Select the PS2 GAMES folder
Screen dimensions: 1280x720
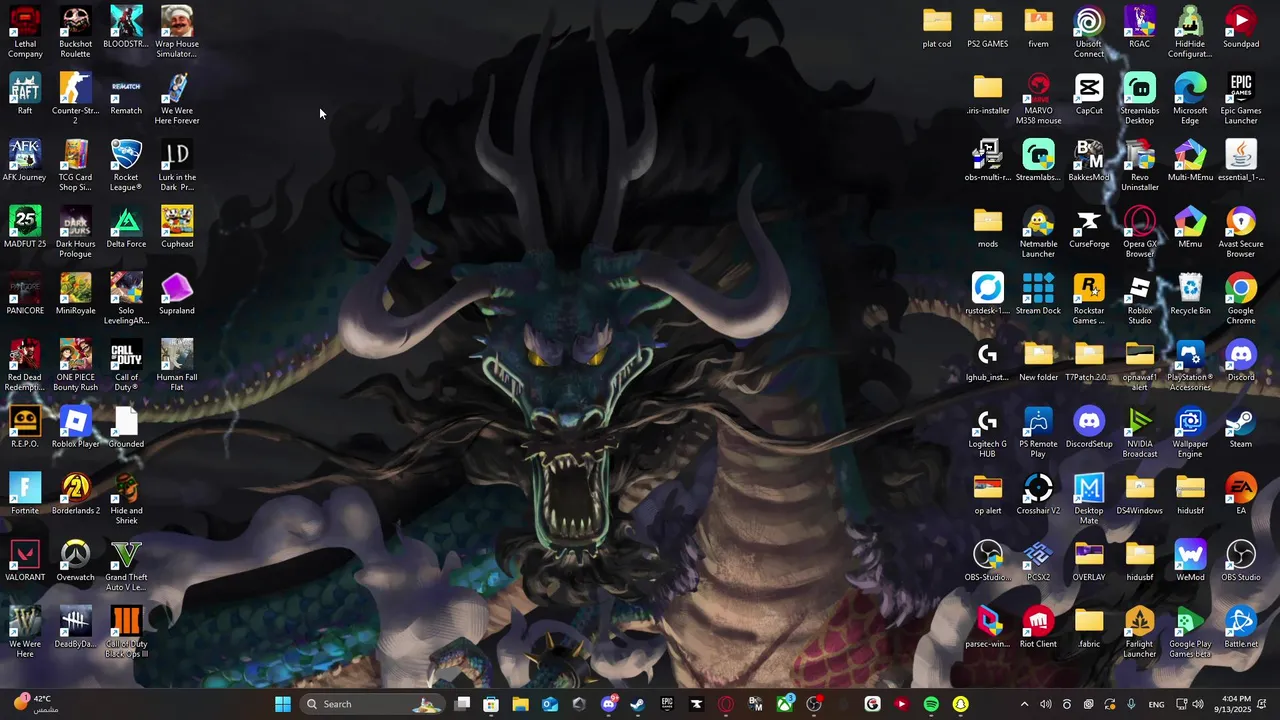pyautogui.click(x=988, y=28)
